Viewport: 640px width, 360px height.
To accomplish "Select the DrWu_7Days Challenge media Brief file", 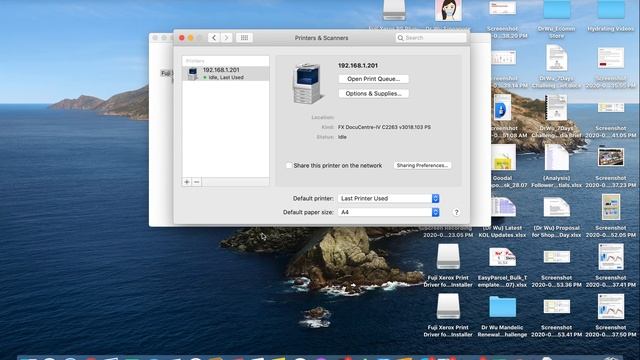I will [556, 108].
